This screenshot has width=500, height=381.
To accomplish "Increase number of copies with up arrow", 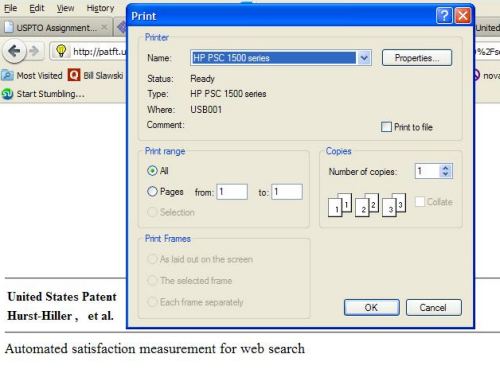I will click(446, 168).
